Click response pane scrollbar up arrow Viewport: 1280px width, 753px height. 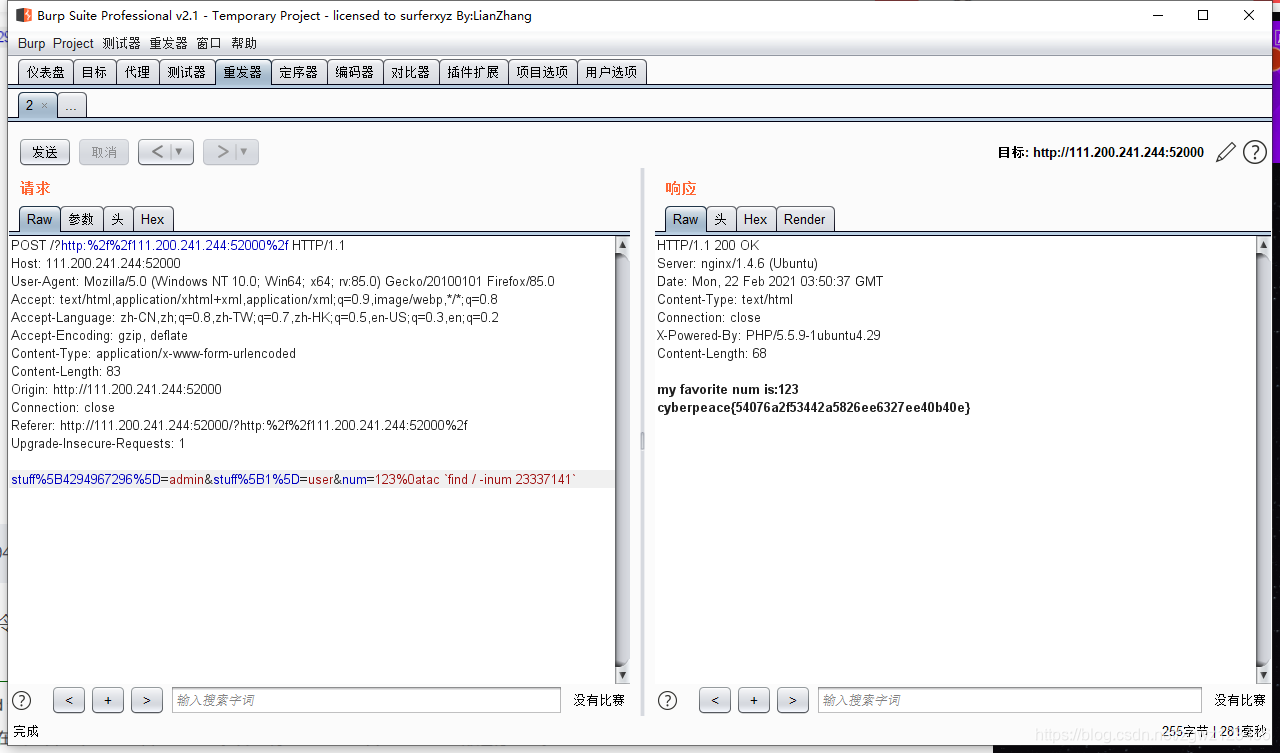[x=1263, y=245]
